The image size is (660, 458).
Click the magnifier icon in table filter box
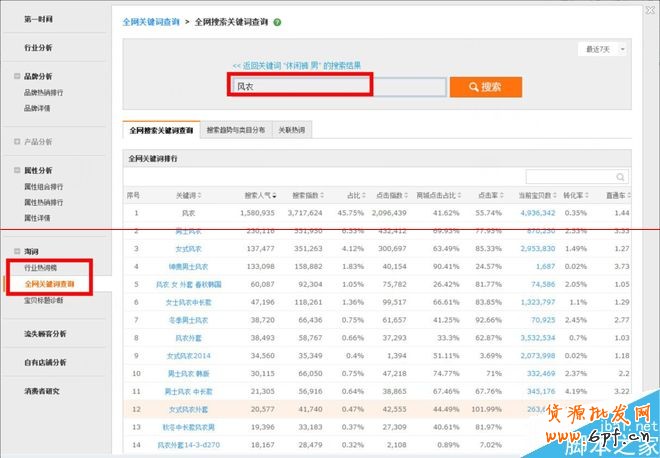pos(621,176)
